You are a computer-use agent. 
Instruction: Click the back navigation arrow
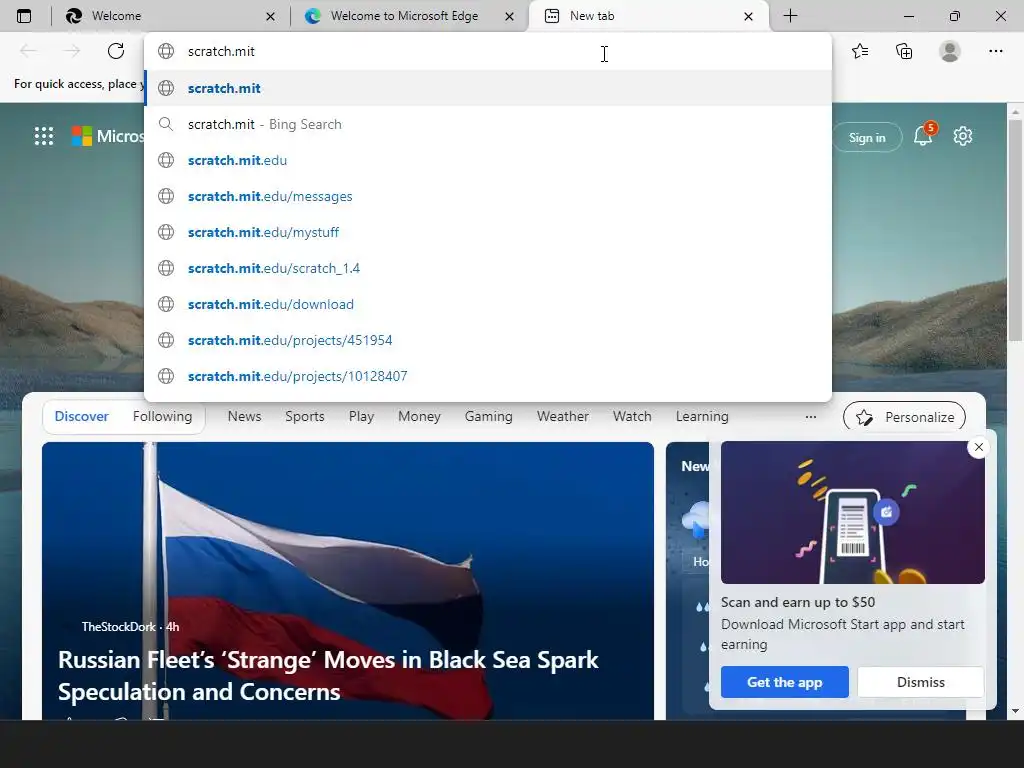click(x=28, y=51)
